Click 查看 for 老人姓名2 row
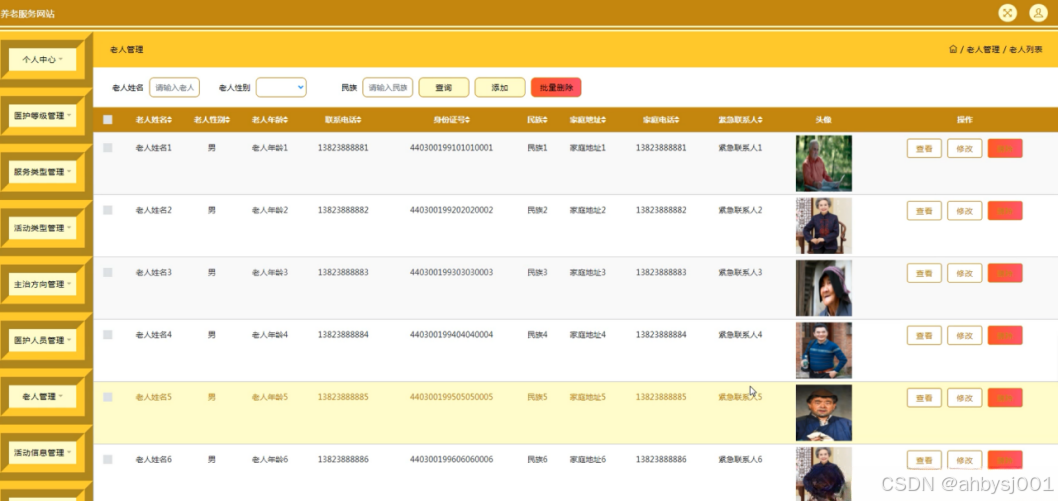 (924, 210)
